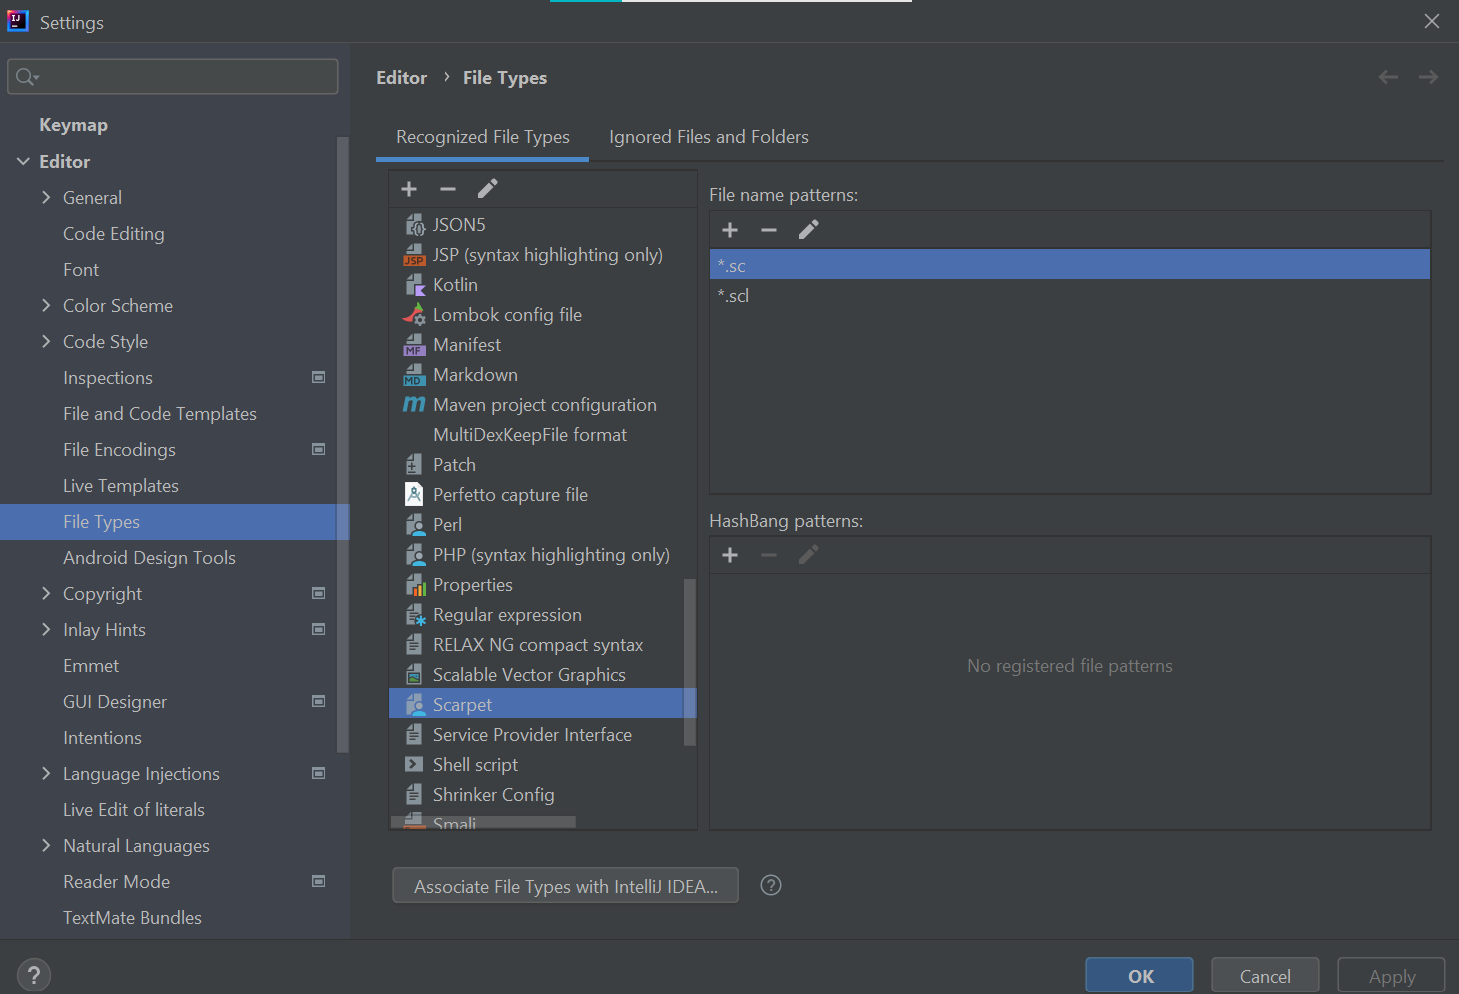
Task: Edit the selected recognized file type
Action: tap(487, 189)
